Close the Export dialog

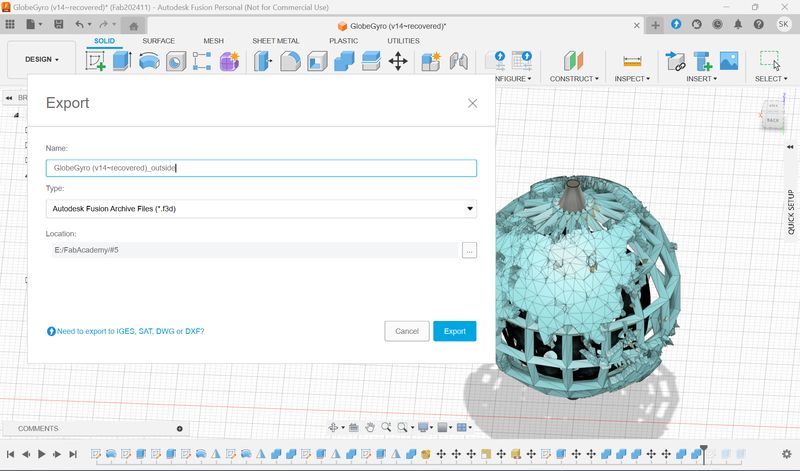[472, 104]
